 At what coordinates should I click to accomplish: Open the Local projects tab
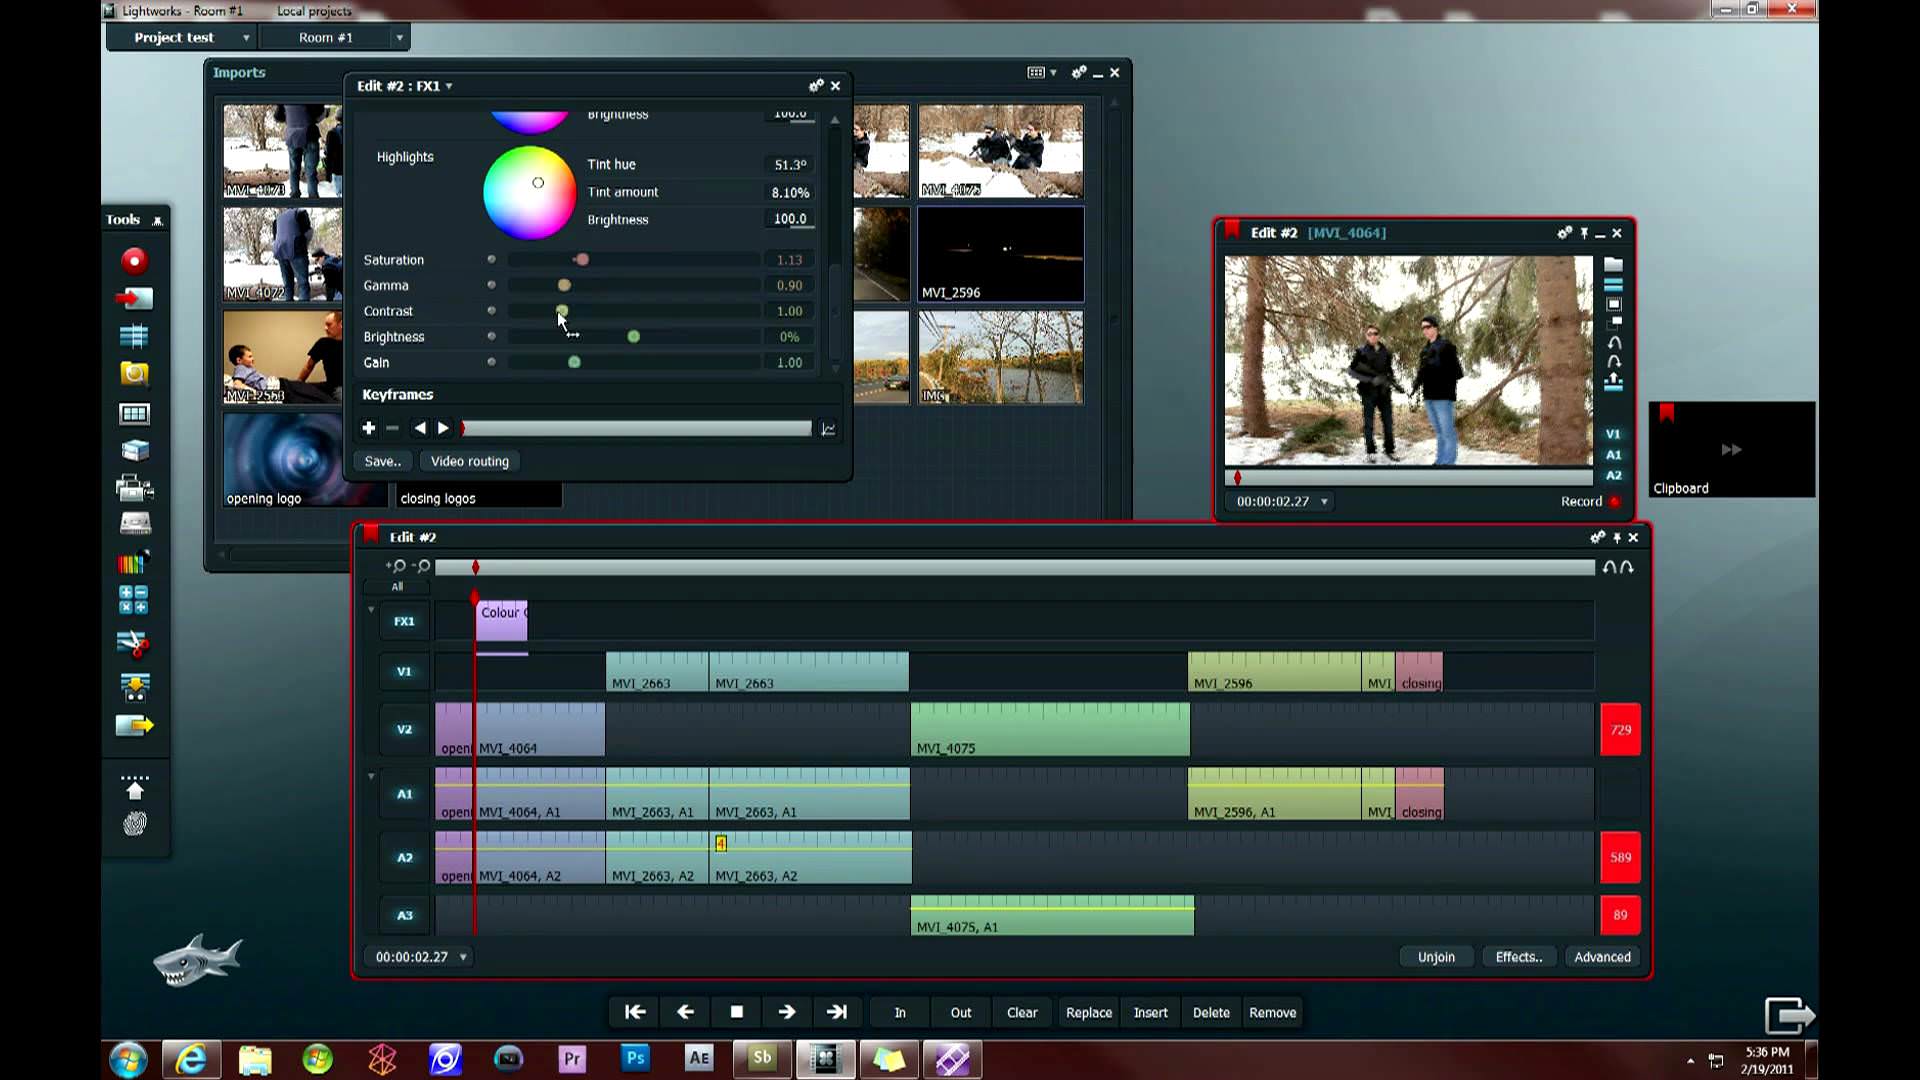click(x=314, y=11)
